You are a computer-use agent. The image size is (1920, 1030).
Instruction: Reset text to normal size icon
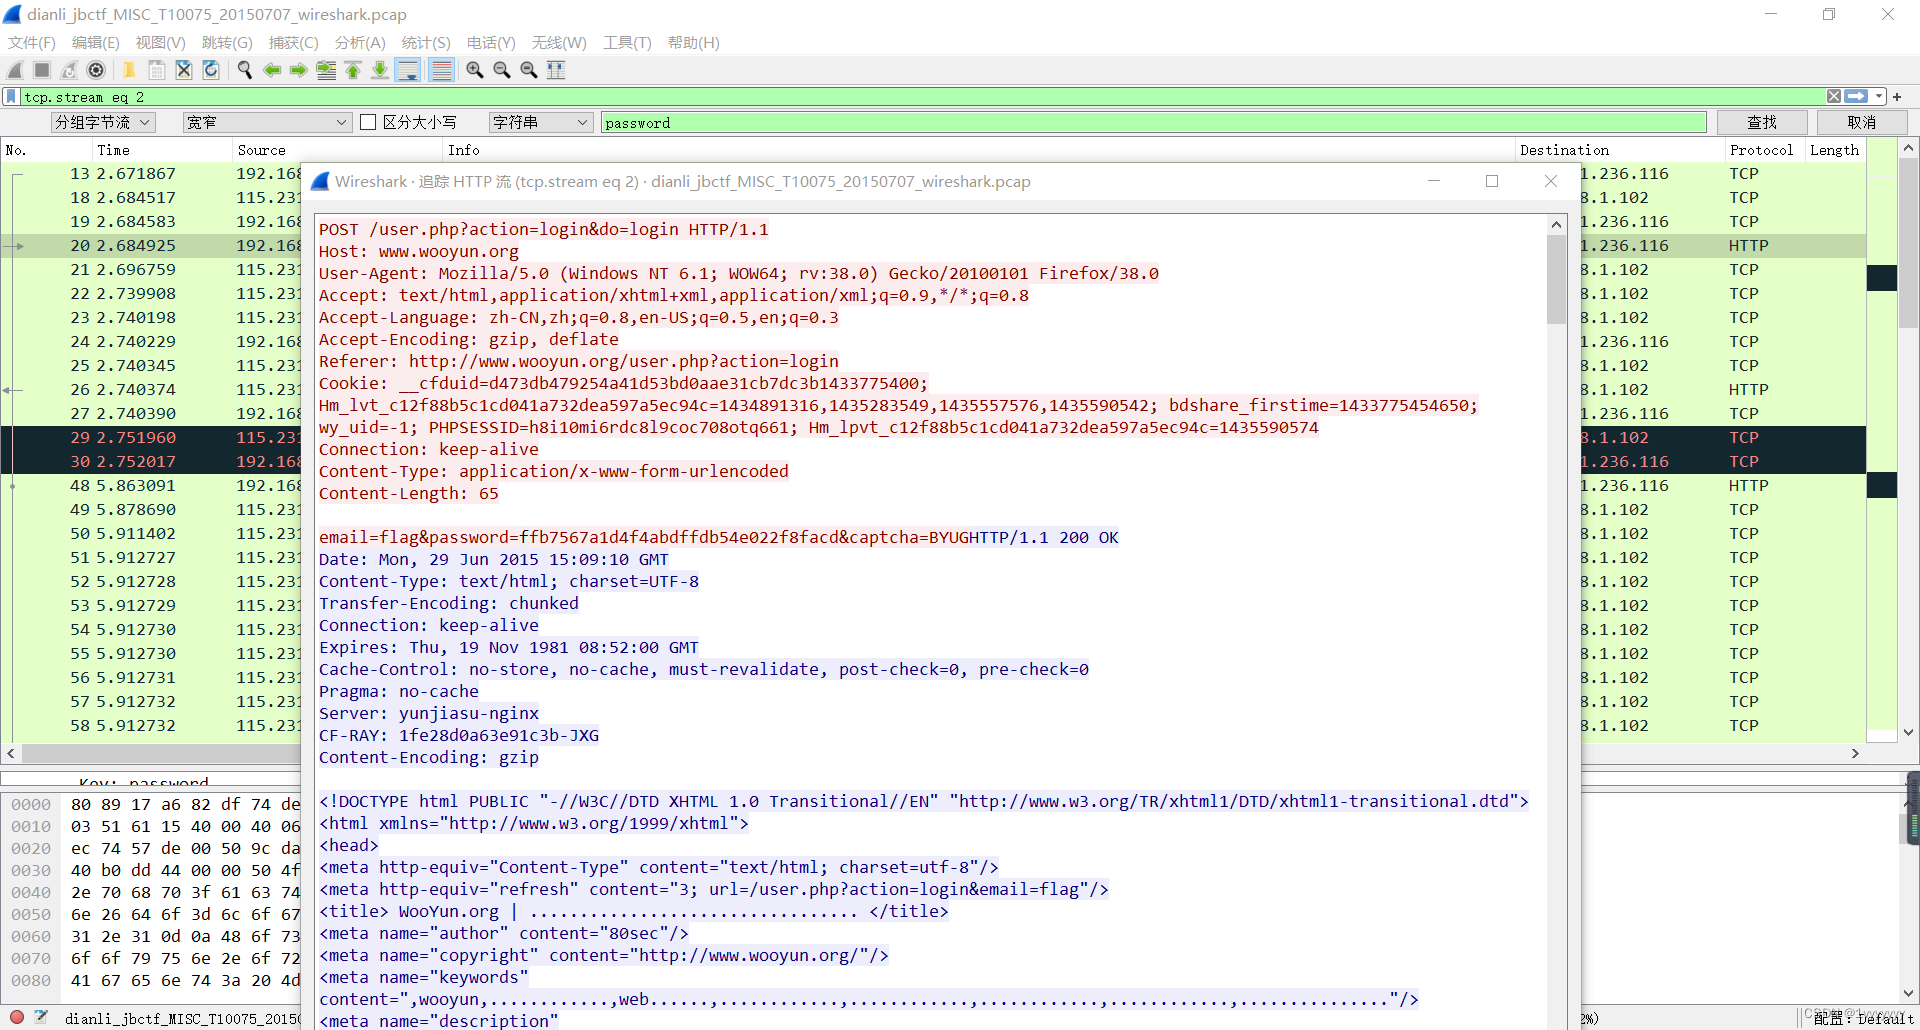click(x=529, y=70)
